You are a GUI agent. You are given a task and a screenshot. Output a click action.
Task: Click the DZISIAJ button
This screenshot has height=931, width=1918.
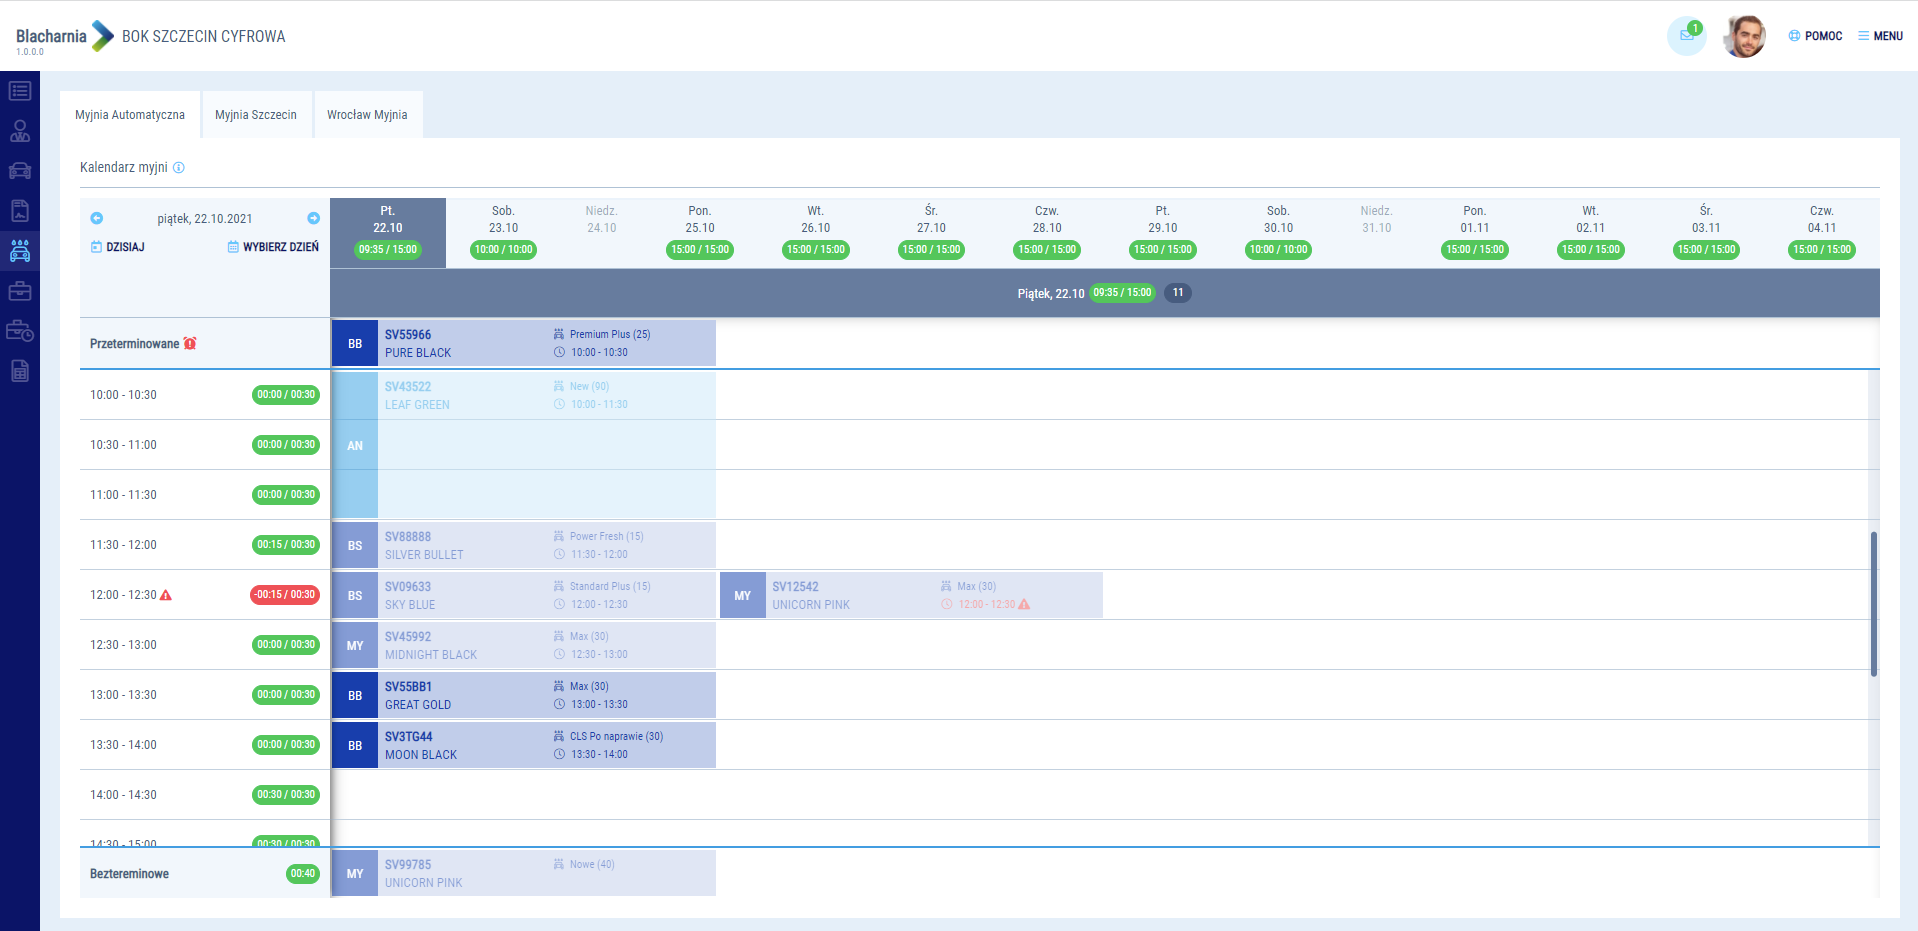click(x=118, y=247)
